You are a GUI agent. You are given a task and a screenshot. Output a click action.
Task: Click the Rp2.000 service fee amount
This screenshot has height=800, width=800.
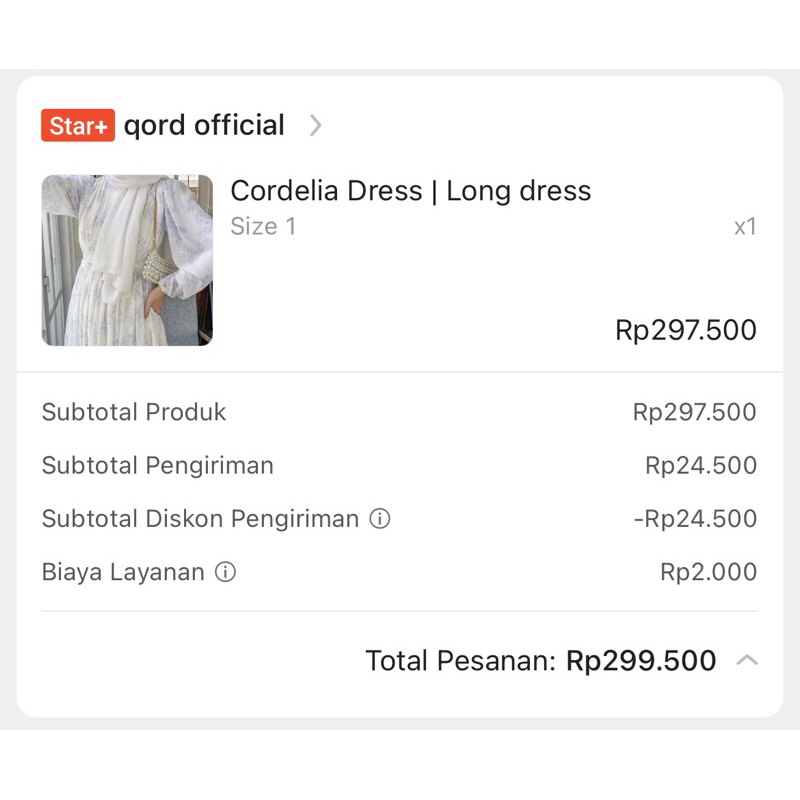[708, 572]
